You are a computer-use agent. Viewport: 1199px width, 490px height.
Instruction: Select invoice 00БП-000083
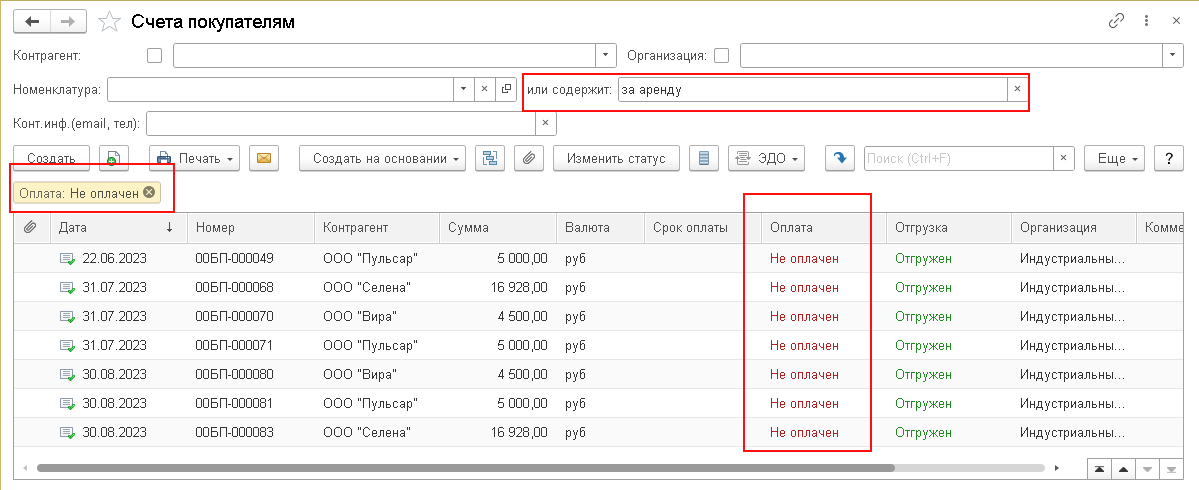599,433
